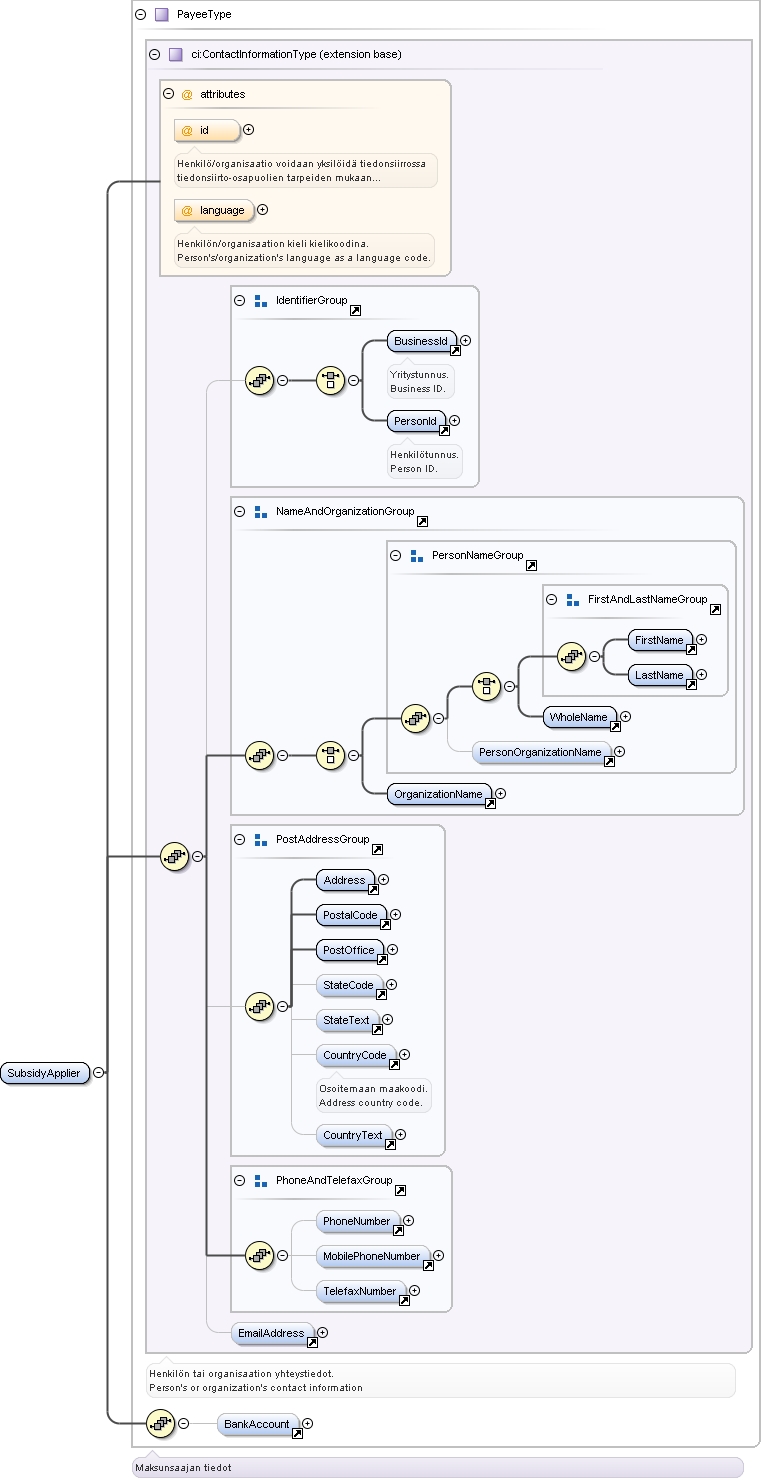762x1481 pixels.
Task: Select the MobilePhoneNumber element
Action: [x=373, y=1256]
